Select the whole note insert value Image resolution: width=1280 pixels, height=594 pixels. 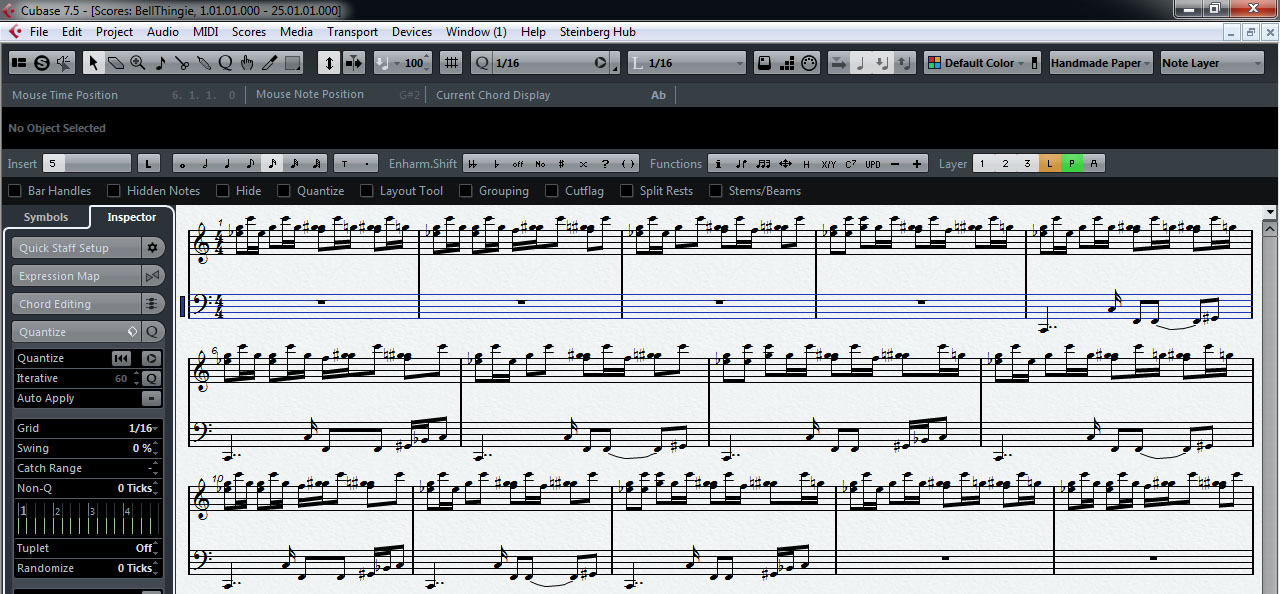[183, 164]
